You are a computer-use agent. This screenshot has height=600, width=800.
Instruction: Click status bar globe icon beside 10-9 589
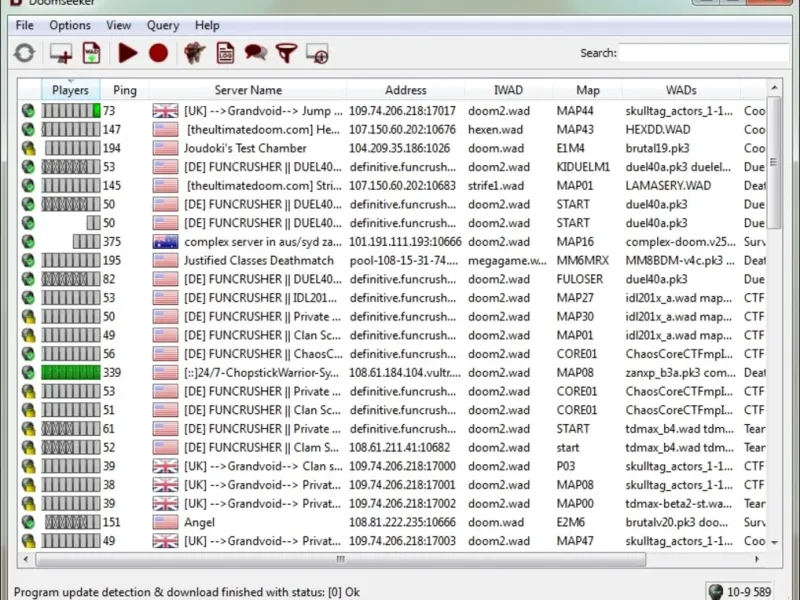tap(716, 592)
